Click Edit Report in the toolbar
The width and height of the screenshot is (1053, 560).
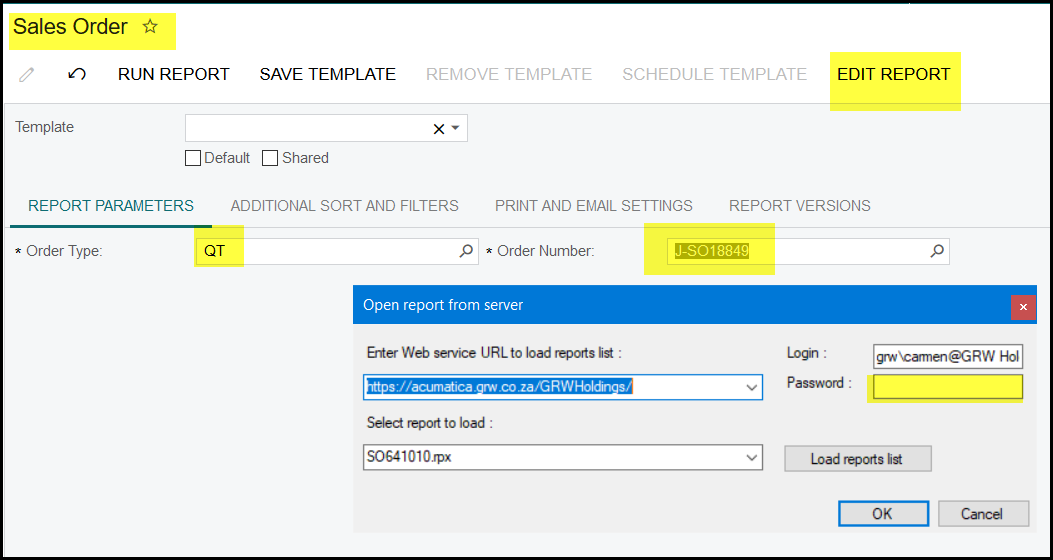893,75
